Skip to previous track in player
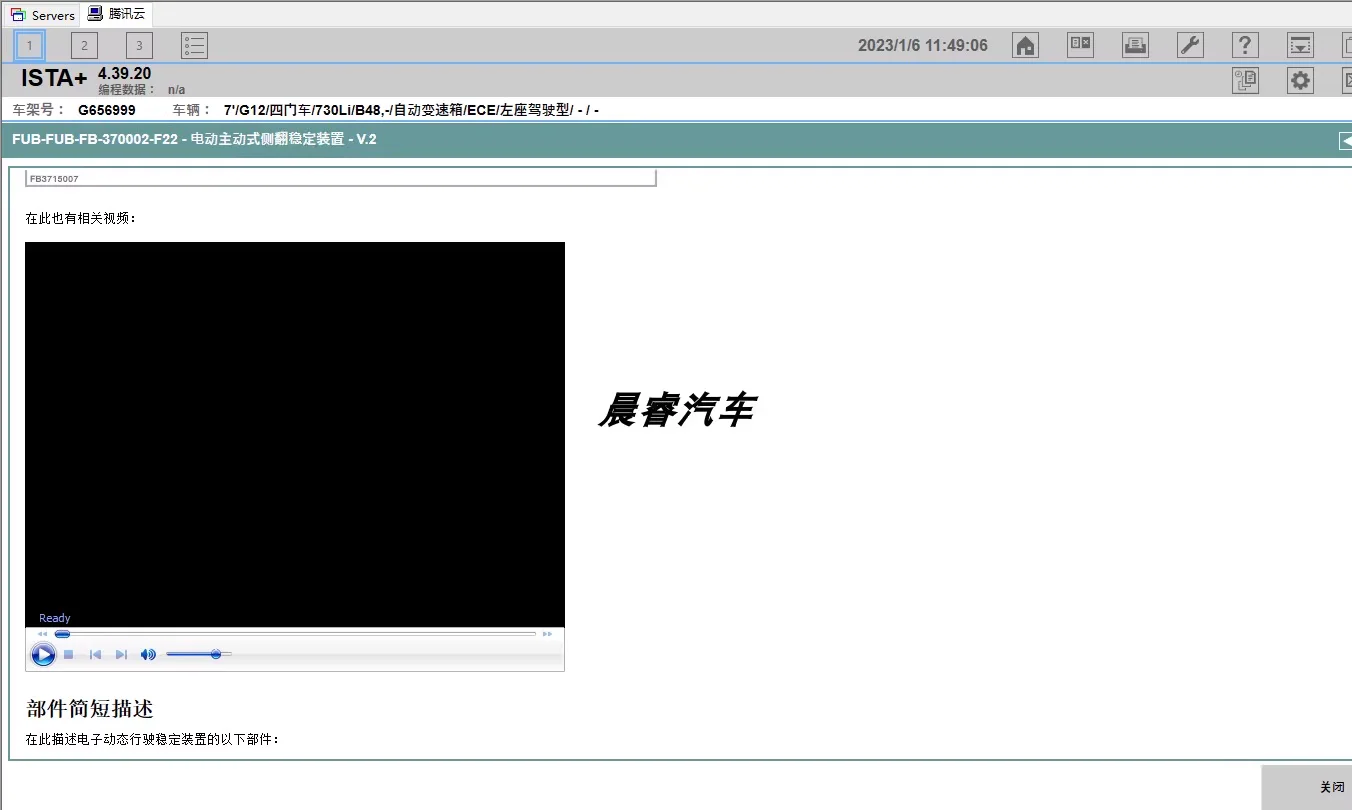 (x=96, y=655)
